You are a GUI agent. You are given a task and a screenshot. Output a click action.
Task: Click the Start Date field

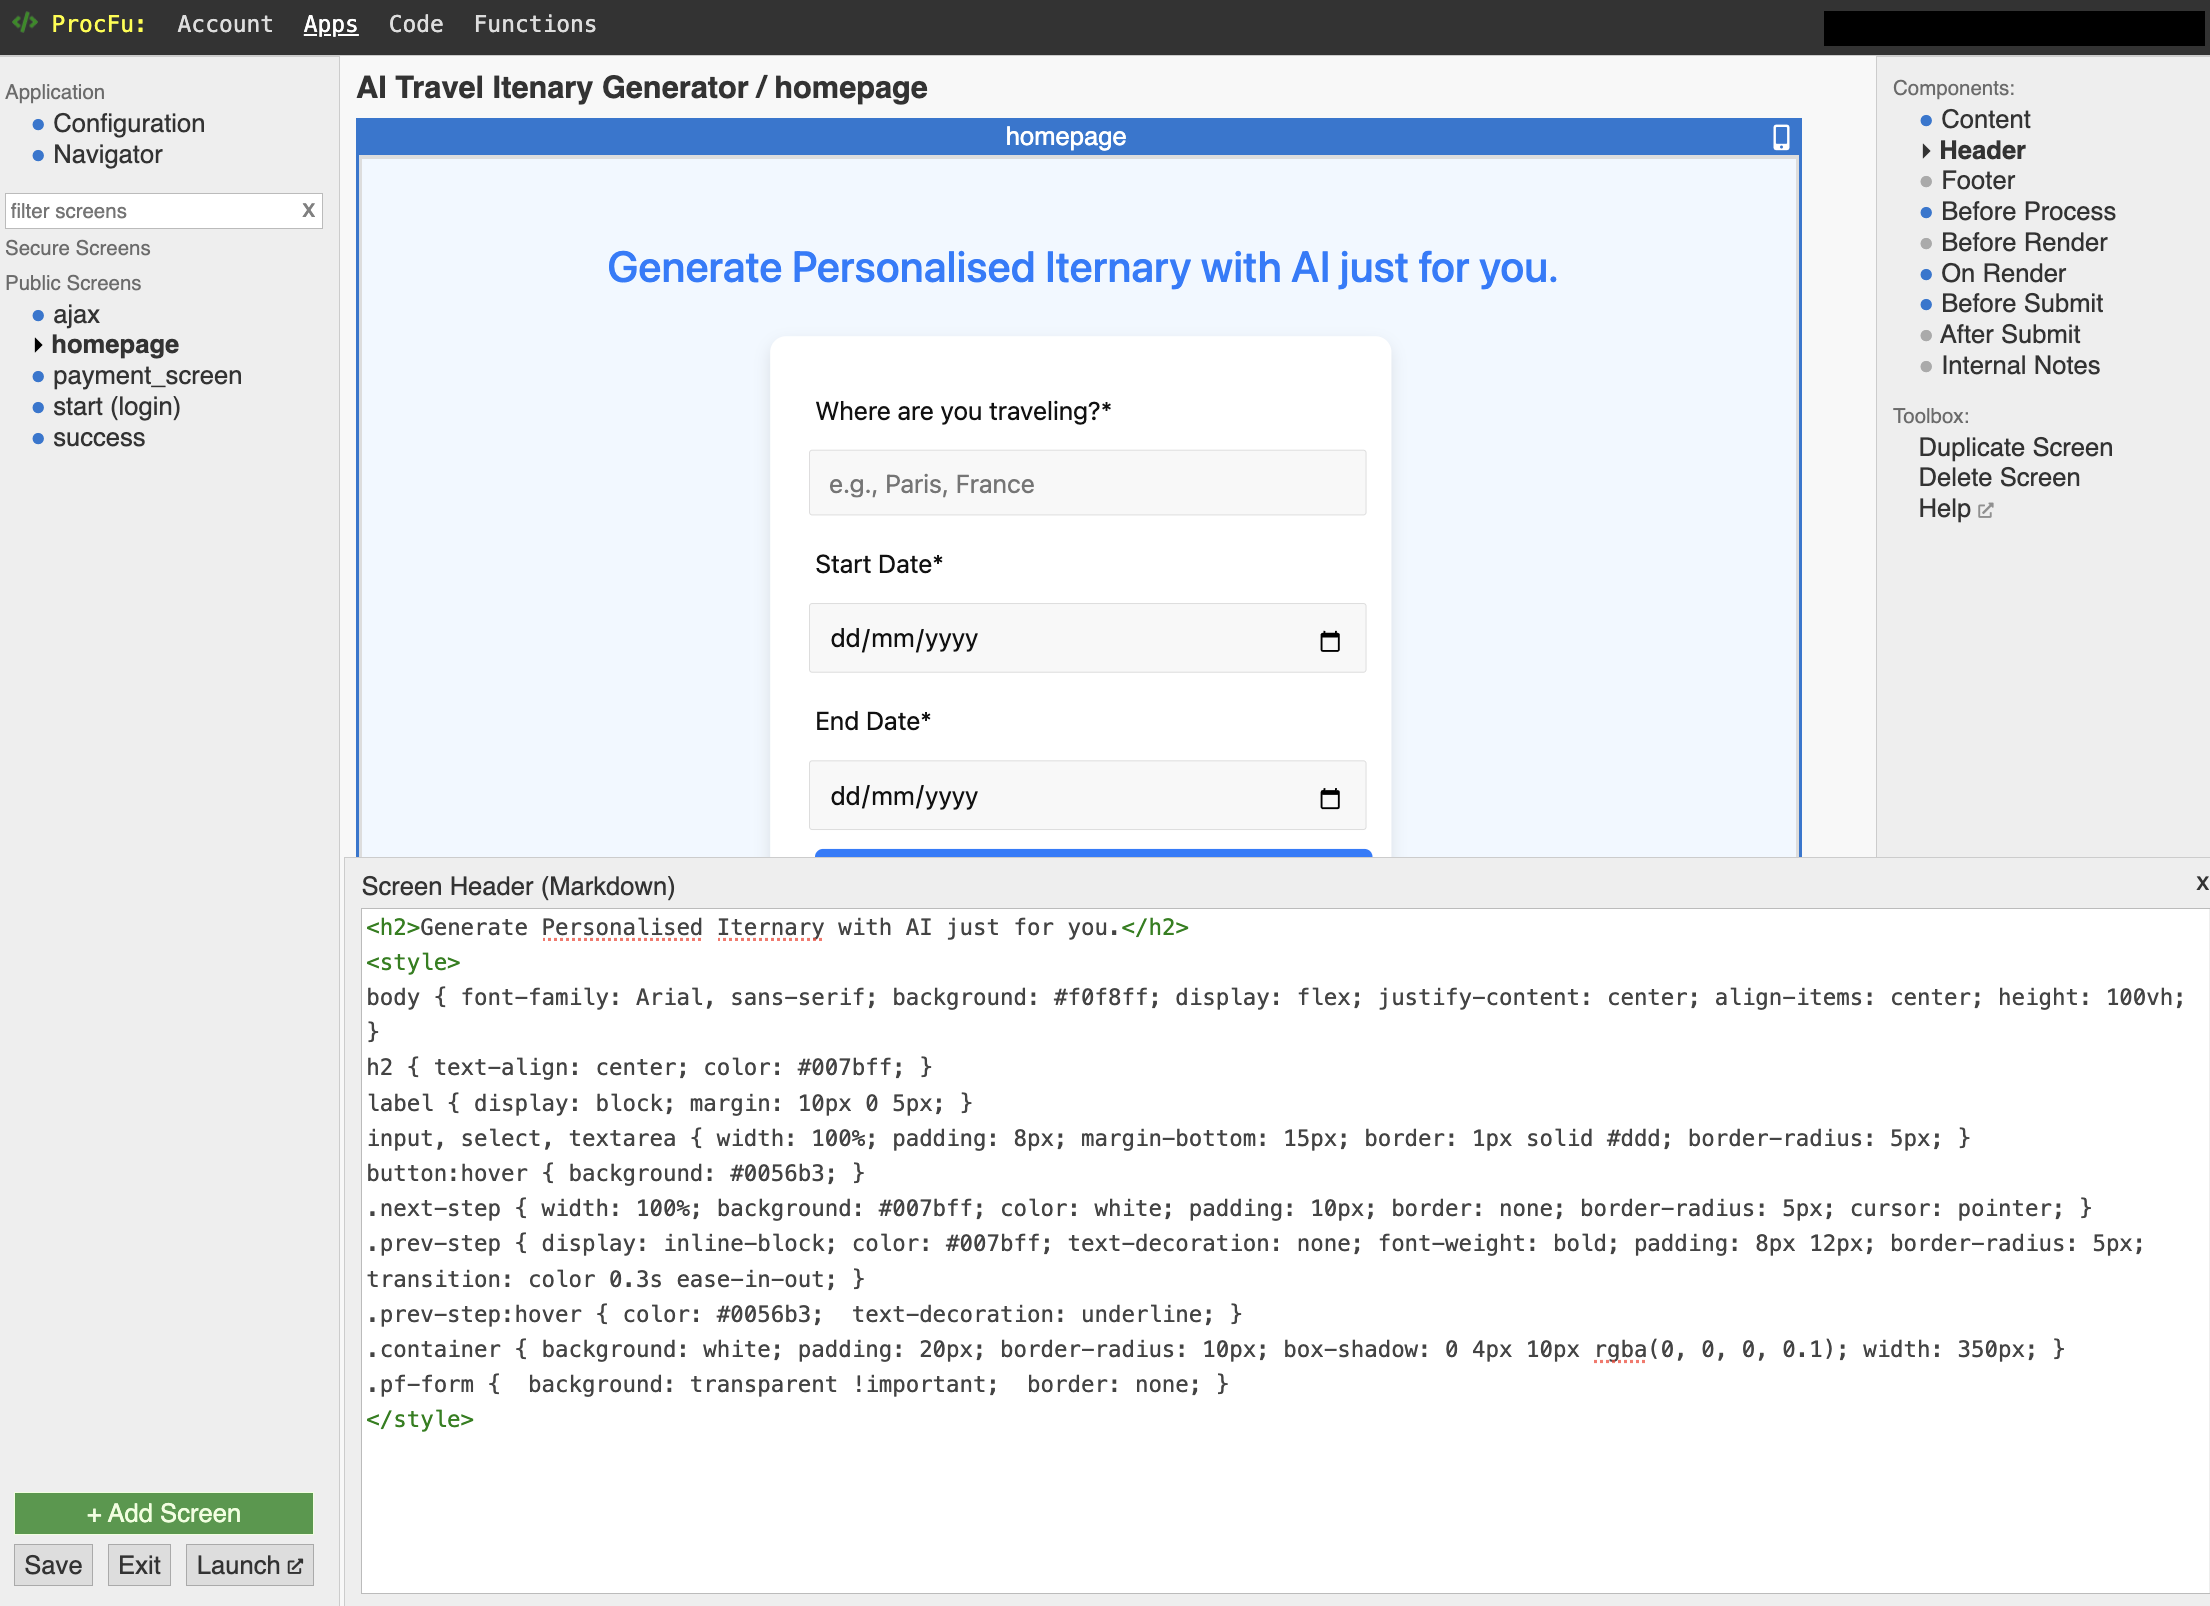coord(1087,638)
